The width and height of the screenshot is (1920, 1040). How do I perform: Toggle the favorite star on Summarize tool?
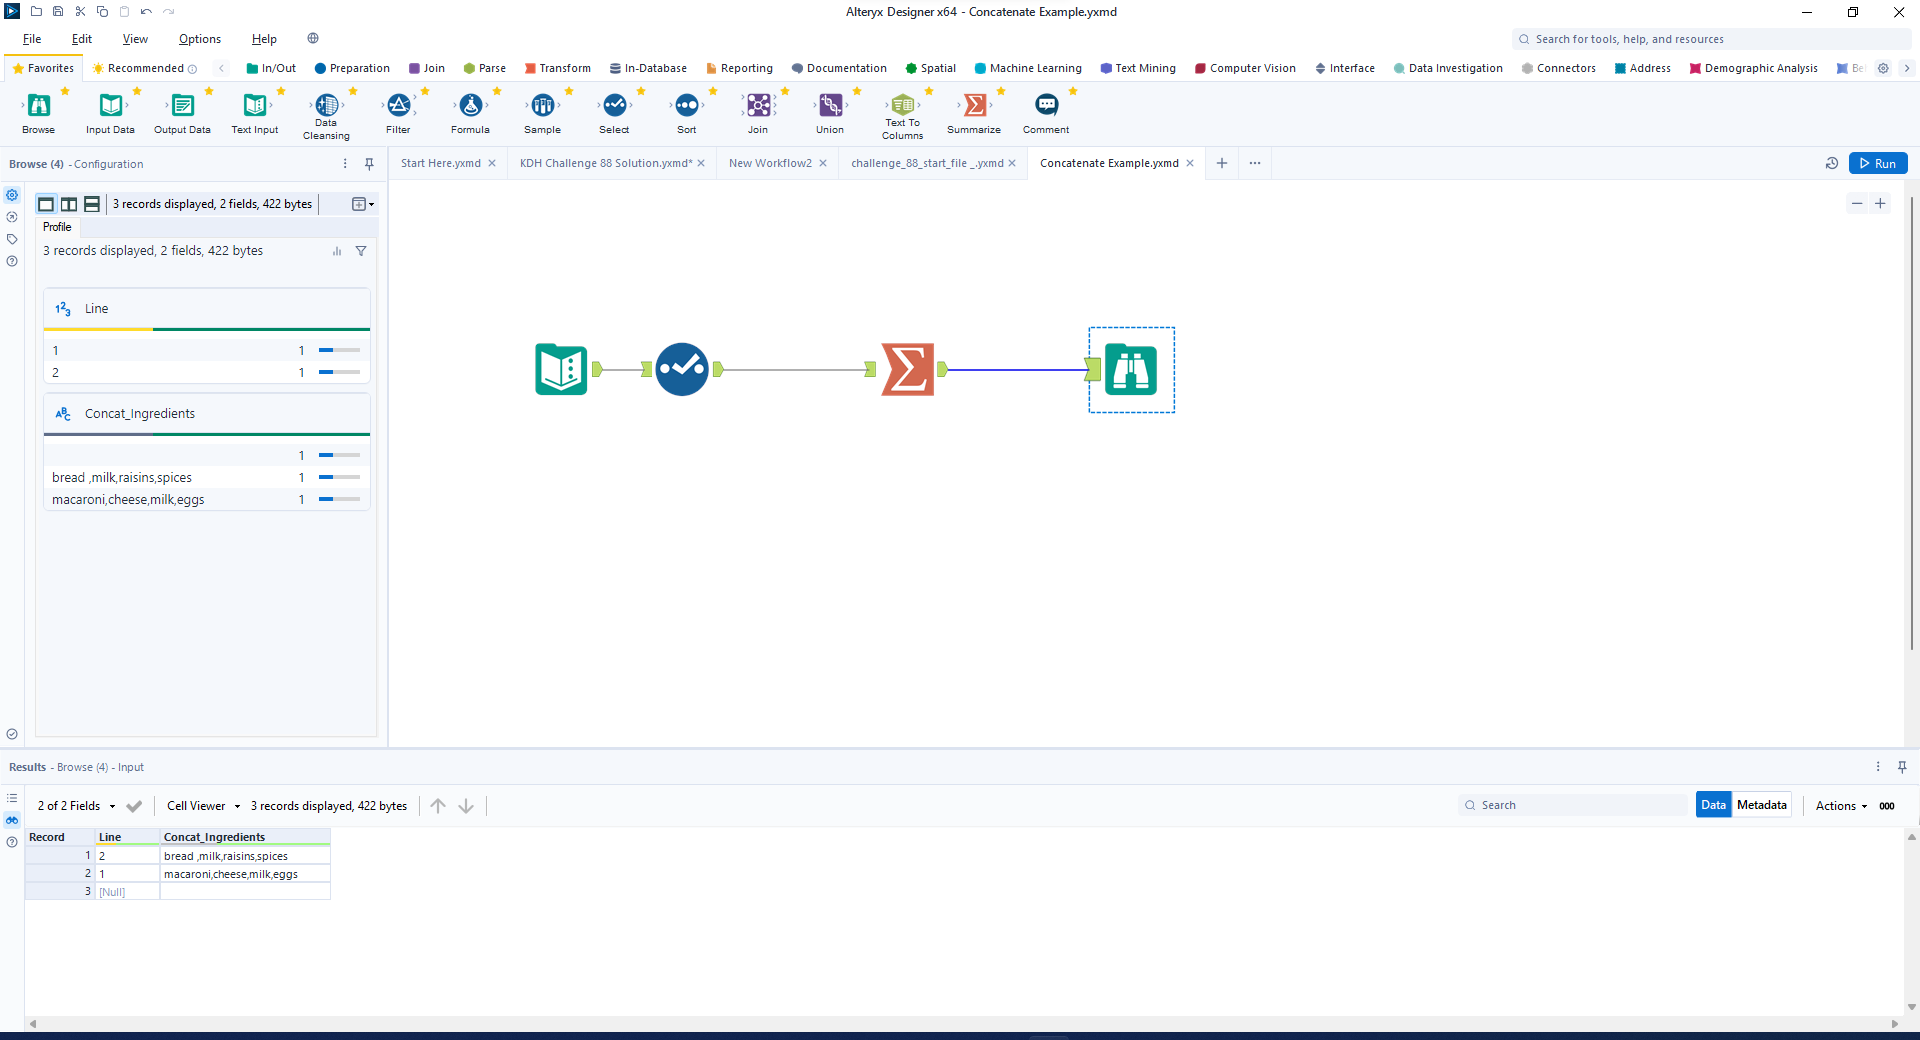[1001, 91]
